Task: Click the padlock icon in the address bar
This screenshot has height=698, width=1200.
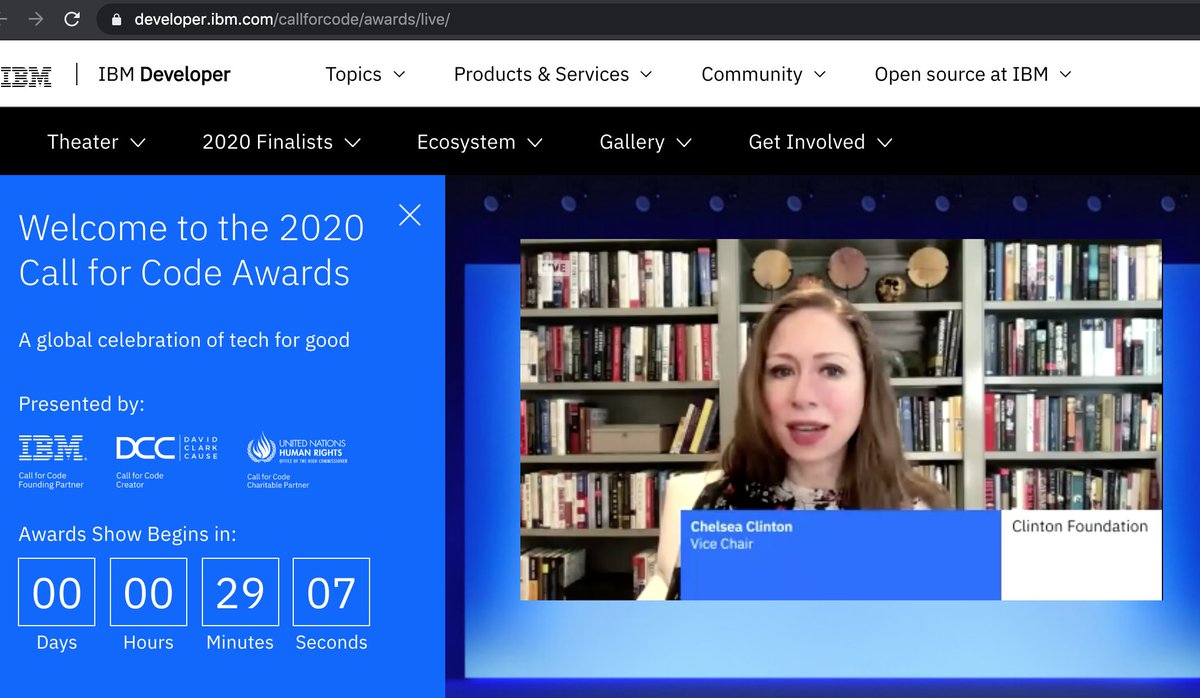Action: (117, 19)
